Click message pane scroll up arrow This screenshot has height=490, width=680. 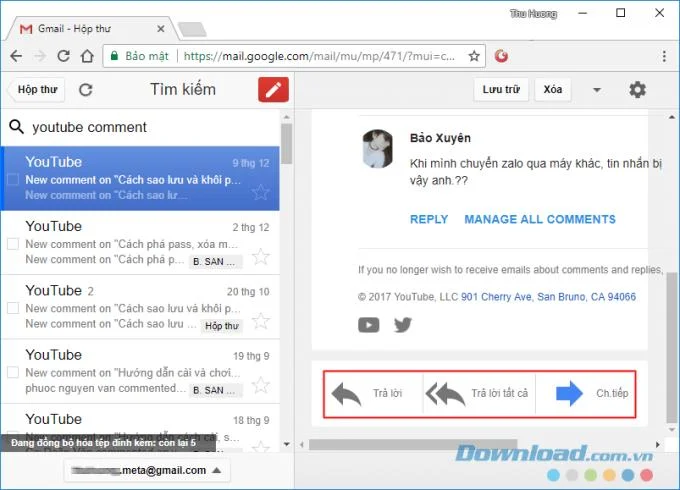[672, 117]
